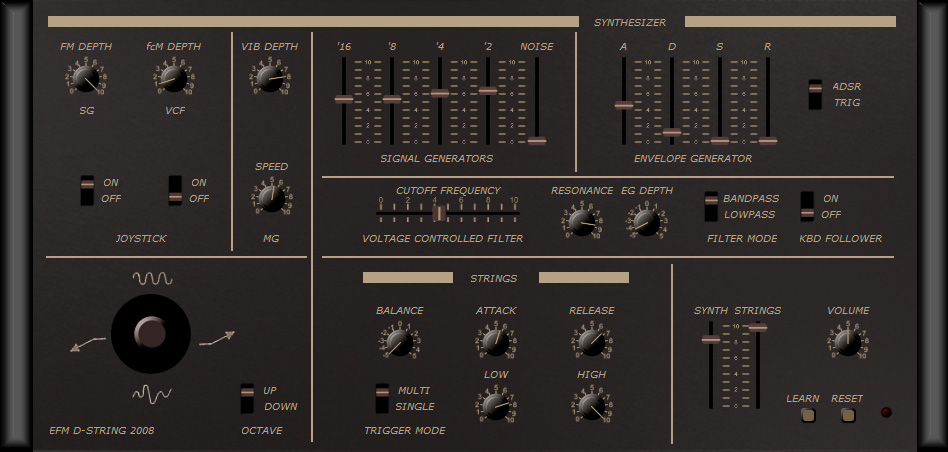Click the NOISE slider handle
Image resolution: width=948 pixels, height=452 pixels.
[536, 141]
